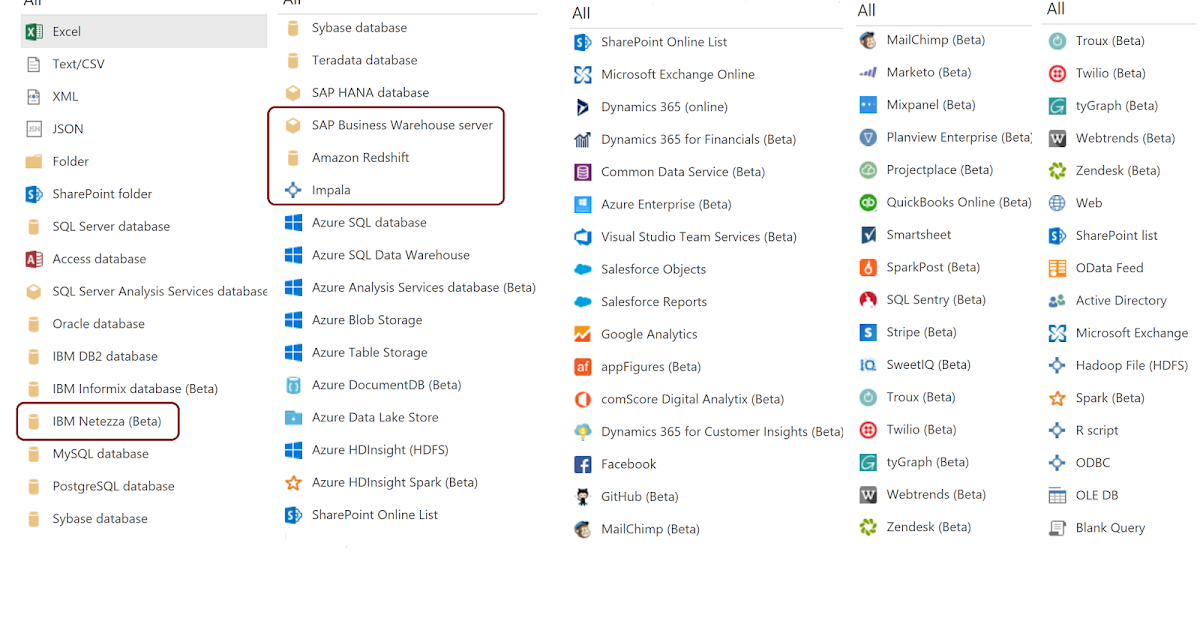This screenshot has width=1200, height=630.
Task: Select the GitHub (Beta) connector icon
Action: click(582, 496)
